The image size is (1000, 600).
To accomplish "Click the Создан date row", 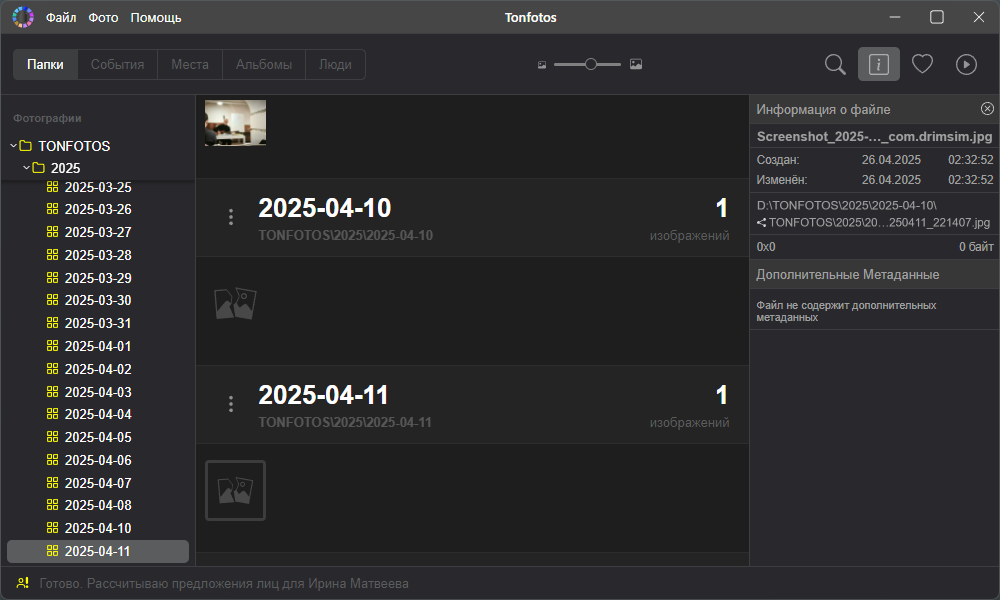I will click(x=874, y=160).
